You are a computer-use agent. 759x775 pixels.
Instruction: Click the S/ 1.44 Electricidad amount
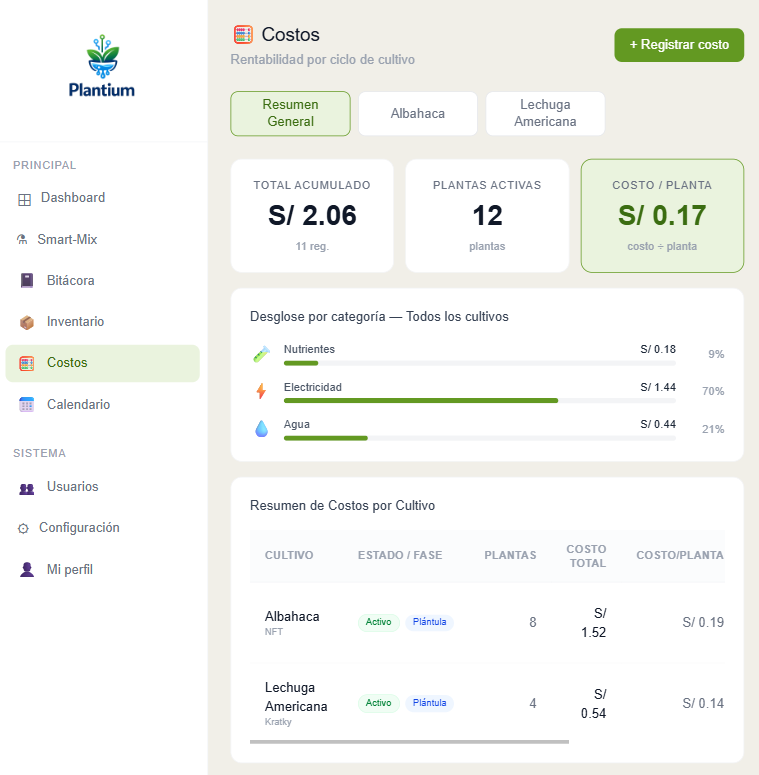(x=658, y=388)
